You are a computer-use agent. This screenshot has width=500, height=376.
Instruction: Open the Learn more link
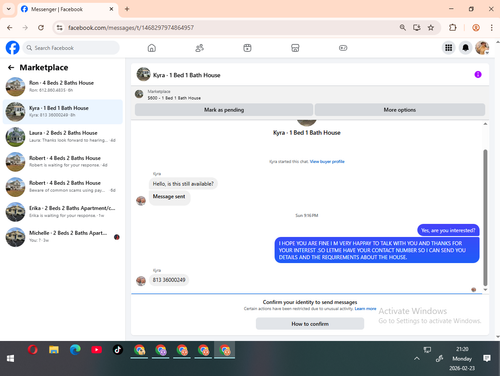point(365,309)
